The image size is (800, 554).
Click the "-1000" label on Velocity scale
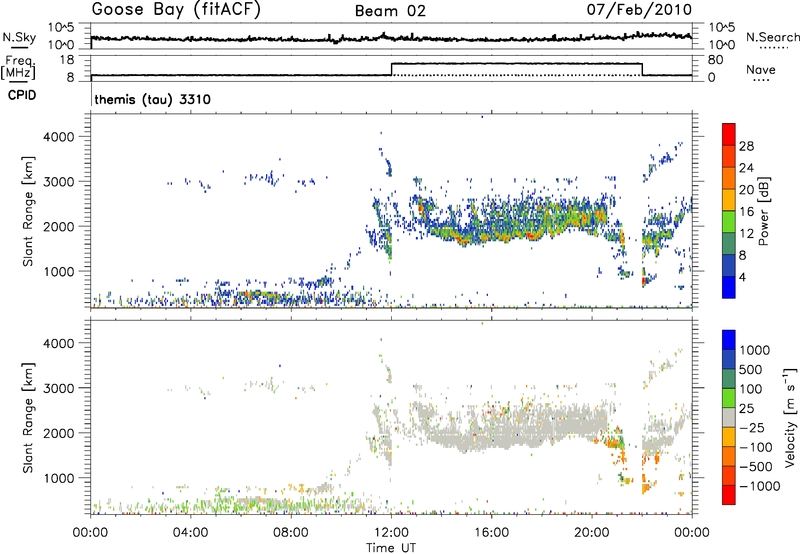759,486
